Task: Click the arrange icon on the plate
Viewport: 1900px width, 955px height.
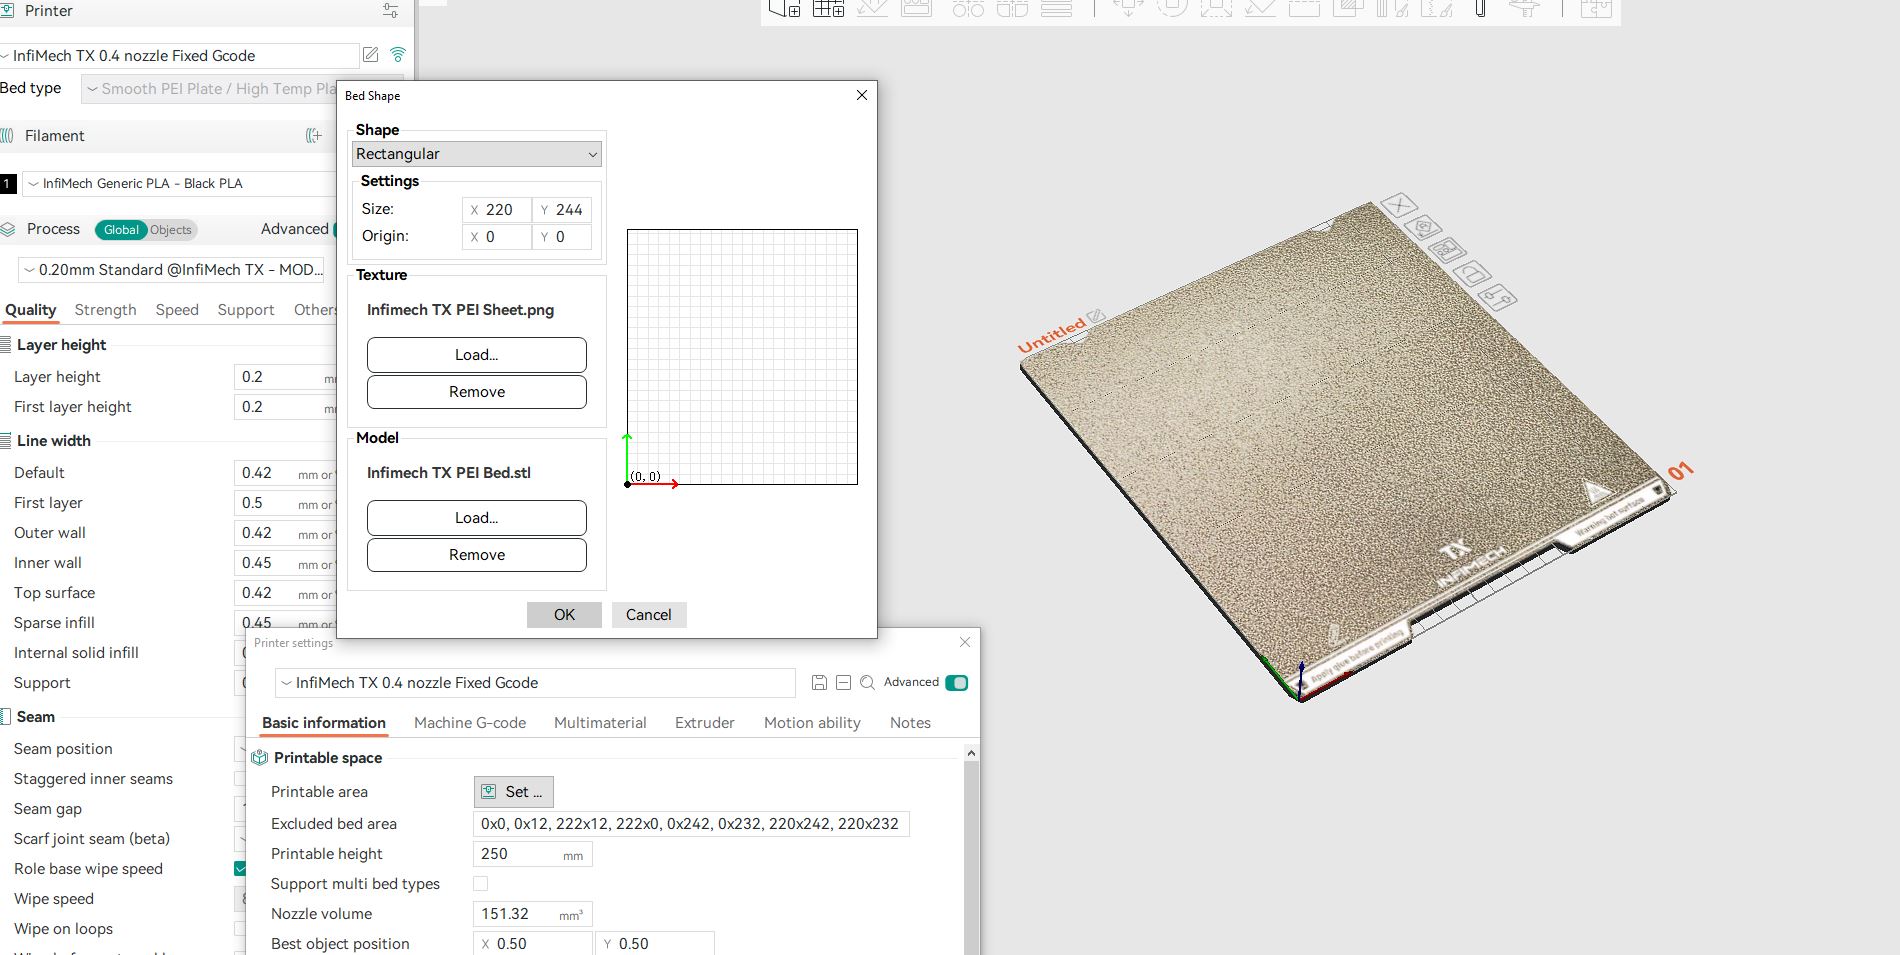Action: pos(1448,250)
